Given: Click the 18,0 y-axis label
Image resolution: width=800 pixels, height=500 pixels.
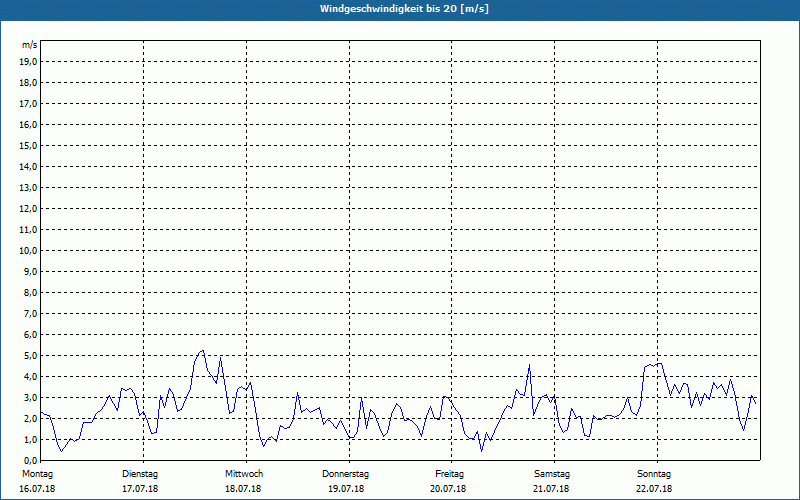Looking at the screenshot, I should click(x=29, y=83).
